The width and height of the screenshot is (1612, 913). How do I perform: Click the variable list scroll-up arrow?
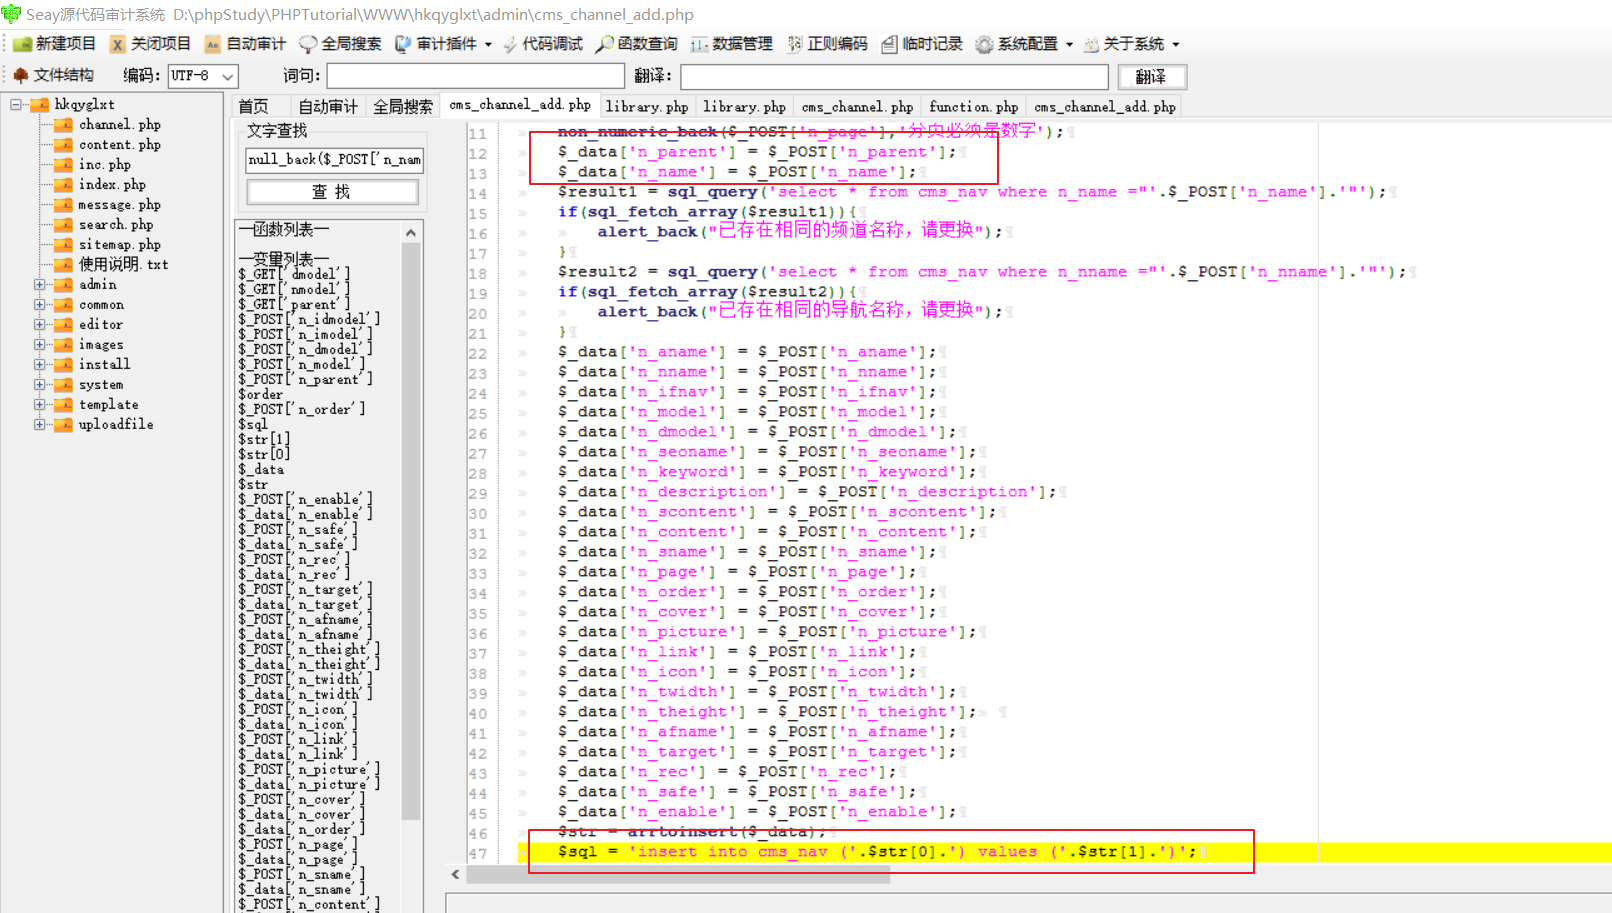[x=411, y=232]
